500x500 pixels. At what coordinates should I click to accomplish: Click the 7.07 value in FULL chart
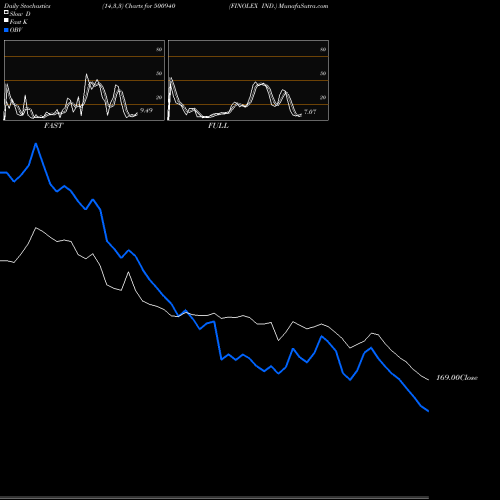tap(310, 112)
